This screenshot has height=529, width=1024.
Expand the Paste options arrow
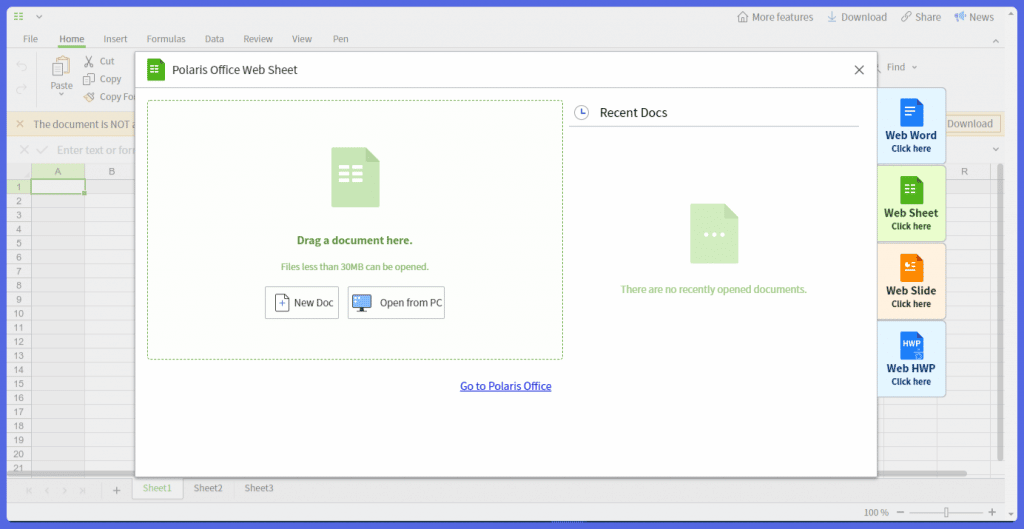point(61,95)
